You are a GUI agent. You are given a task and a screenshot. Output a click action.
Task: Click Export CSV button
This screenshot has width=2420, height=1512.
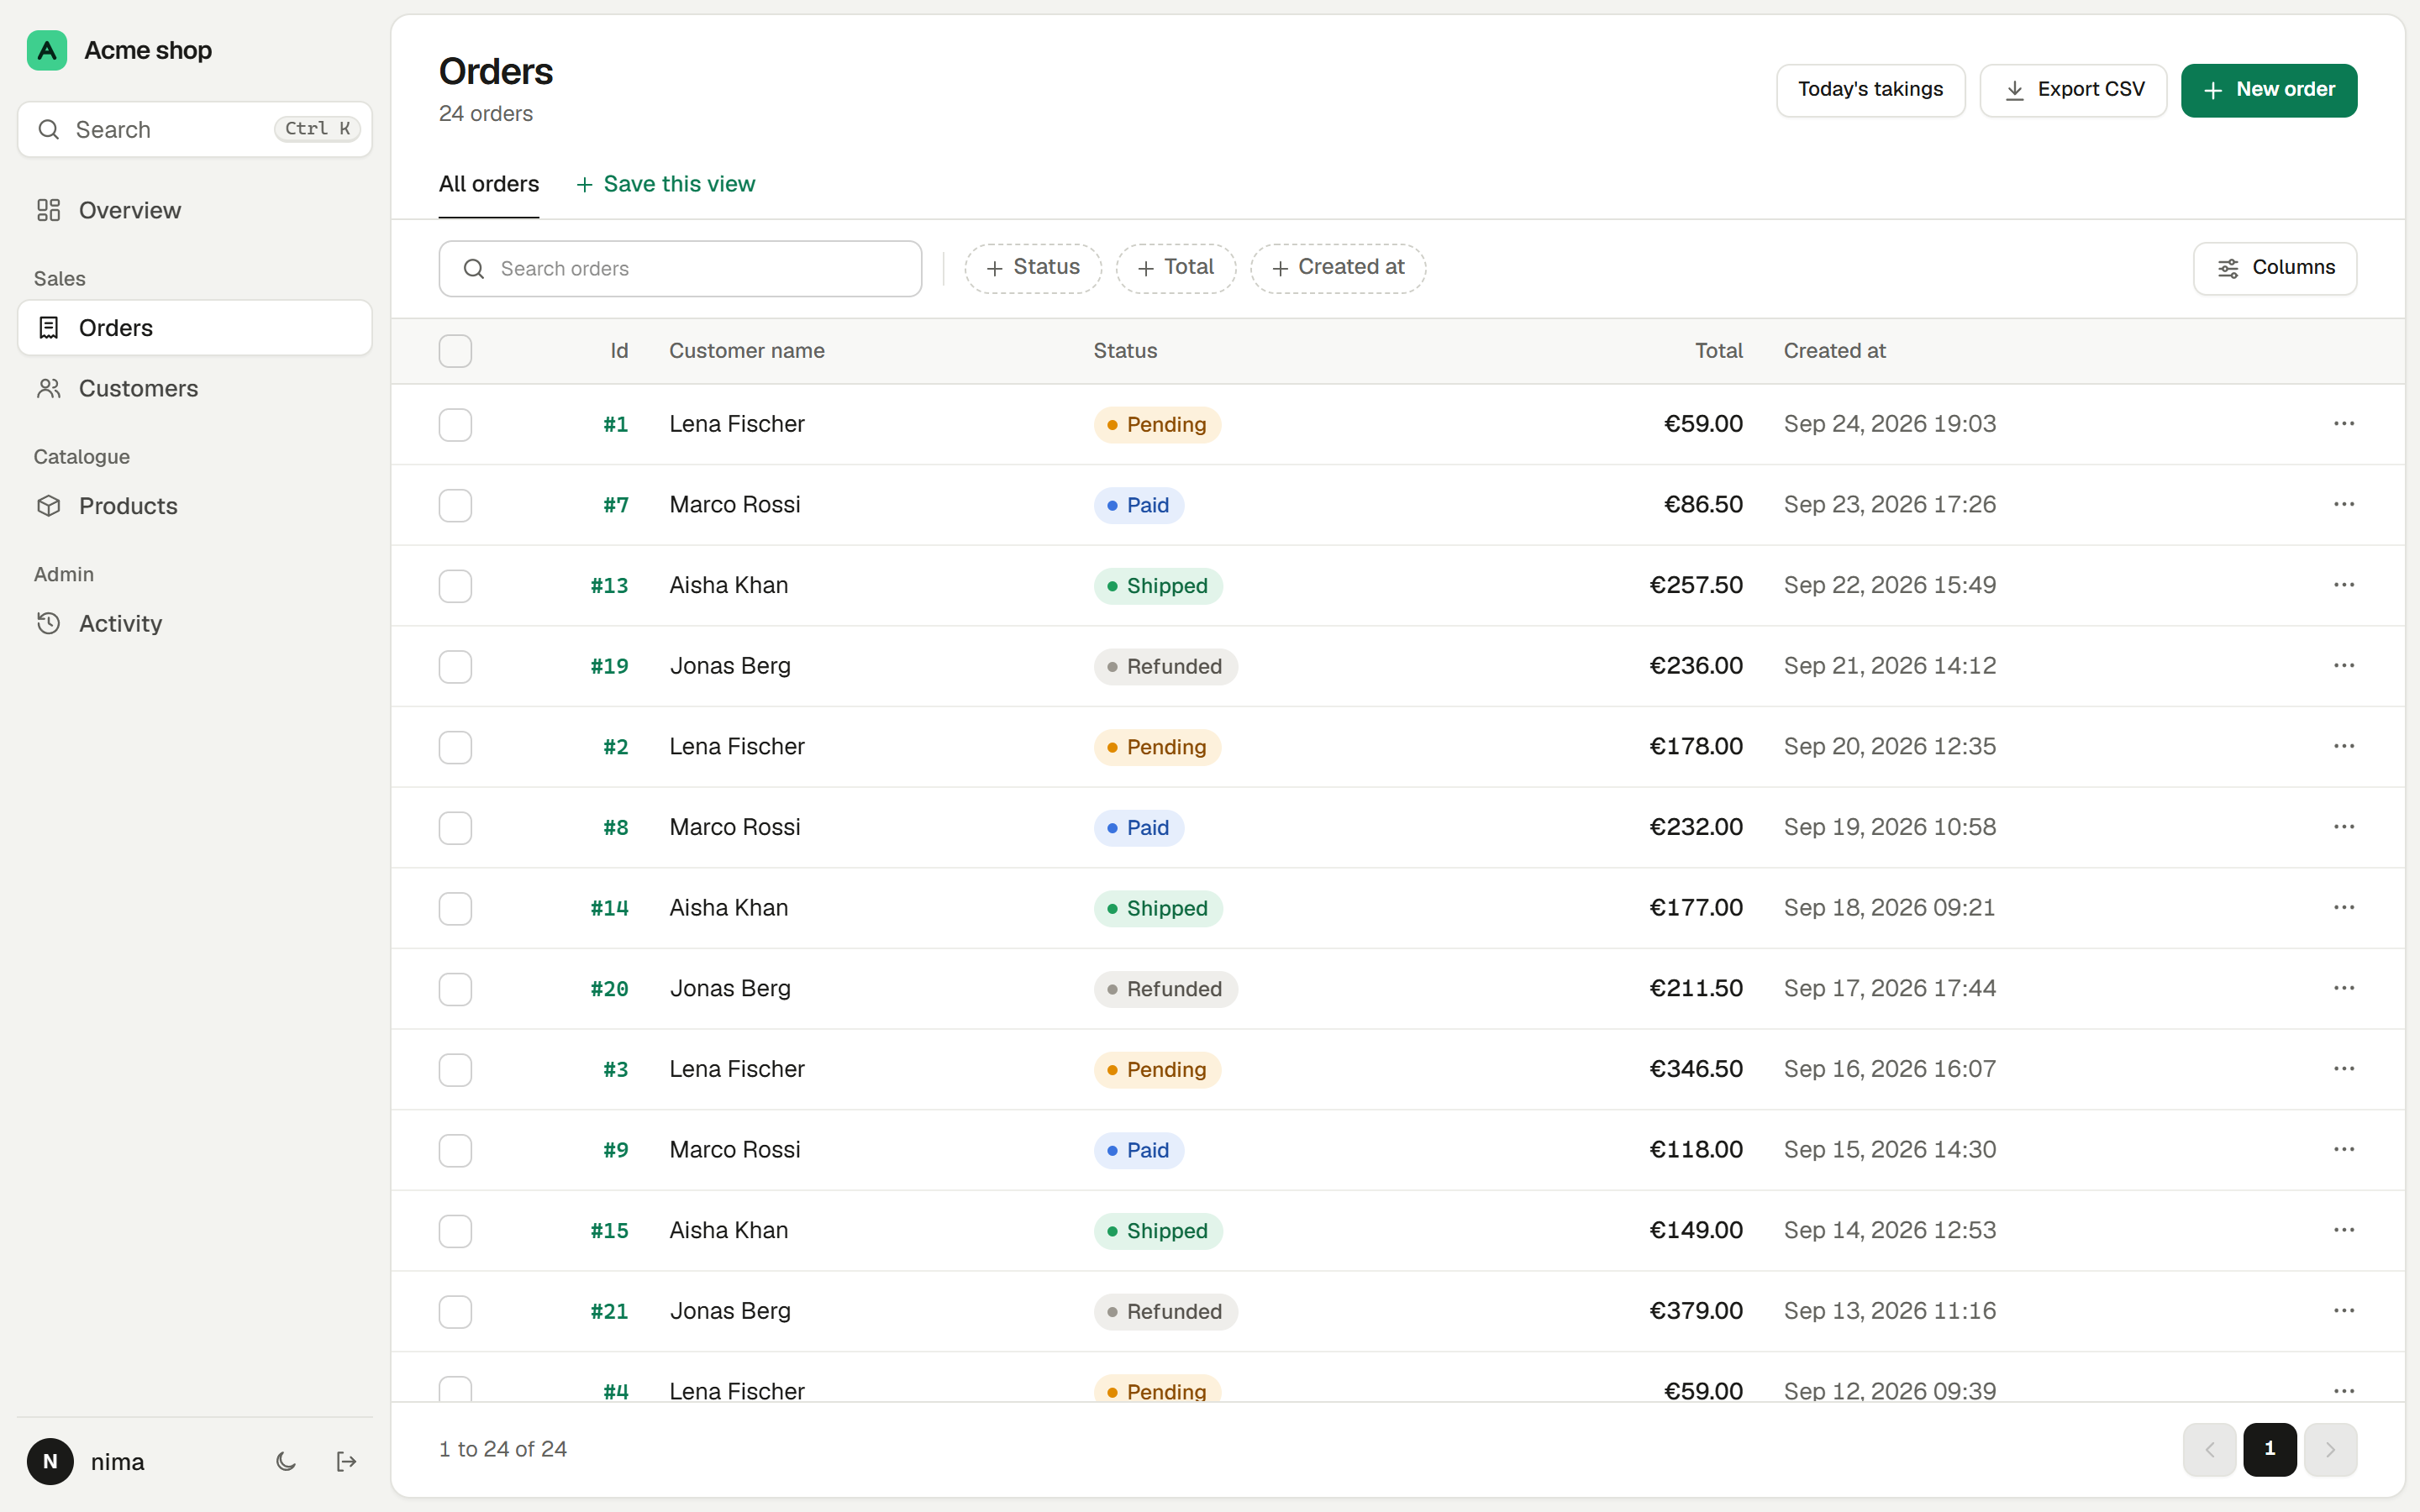tap(2073, 90)
